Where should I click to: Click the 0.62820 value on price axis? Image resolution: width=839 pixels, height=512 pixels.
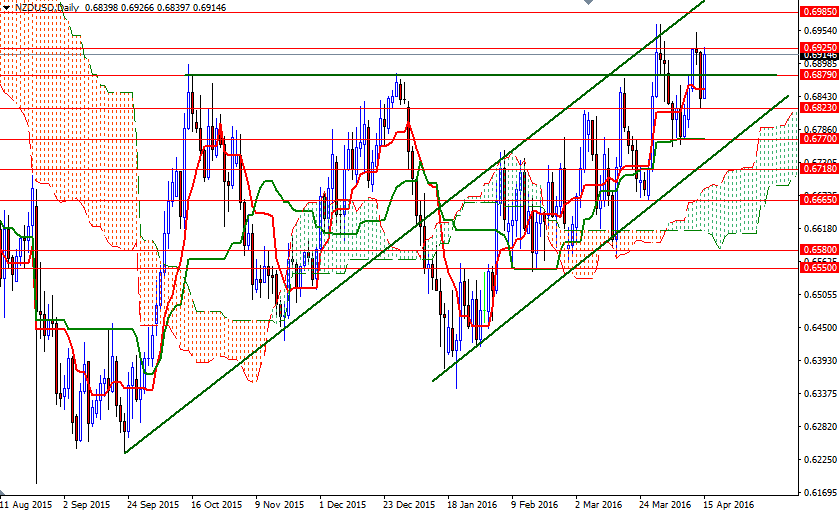pos(820,426)
